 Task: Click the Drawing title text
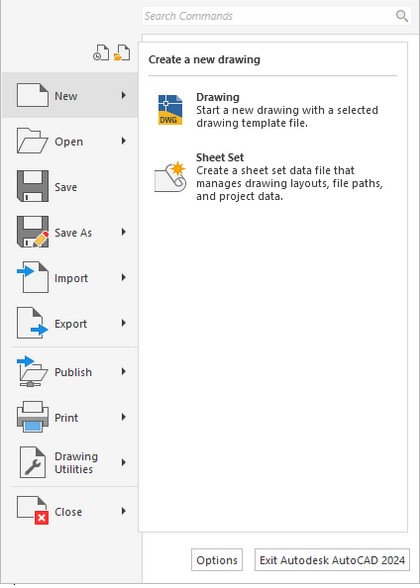click(x=218, y=97)
